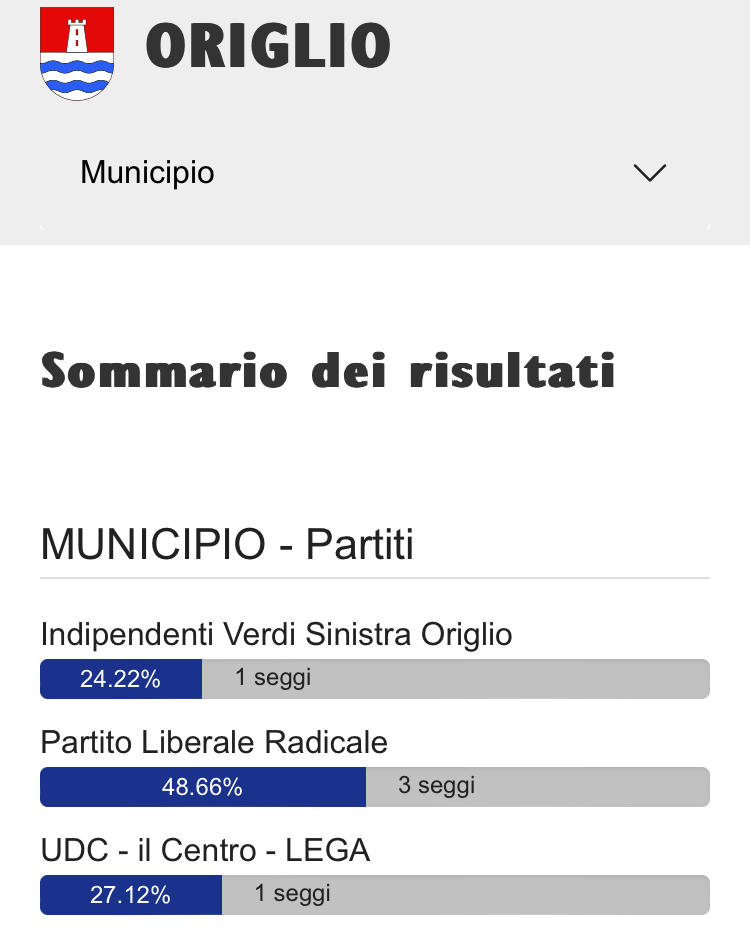Open the Municipio dropdown chevron
750x949 pixels.
(650, 172)
